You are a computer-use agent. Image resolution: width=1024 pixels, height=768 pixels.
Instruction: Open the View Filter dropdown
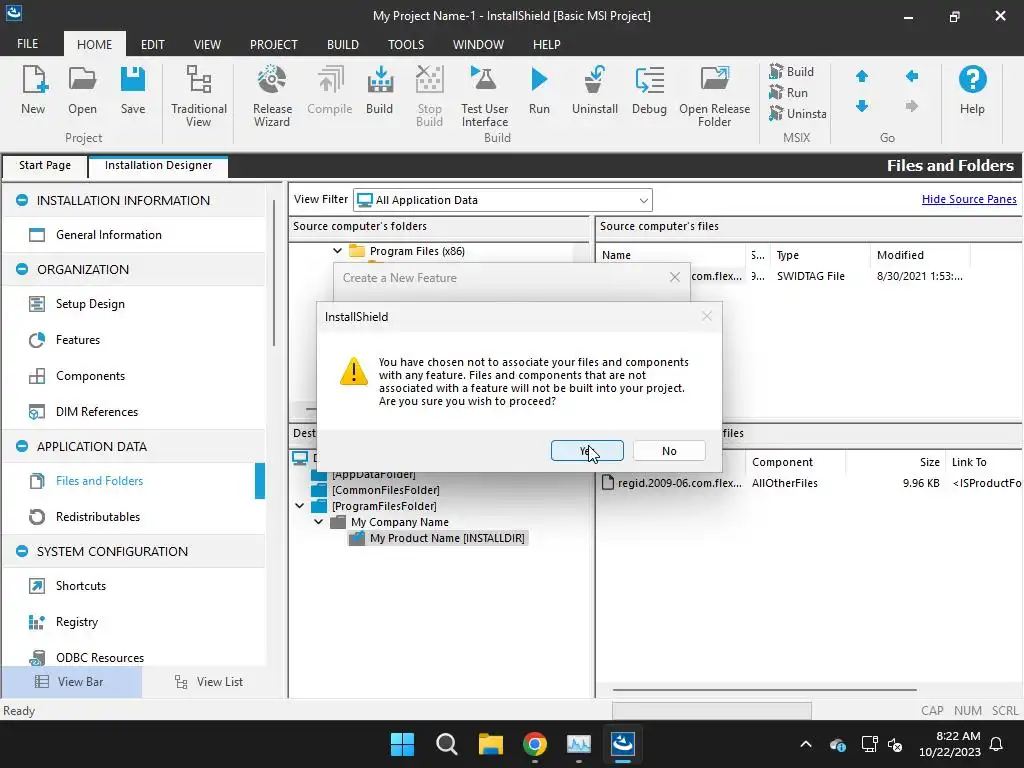(643, 200)
